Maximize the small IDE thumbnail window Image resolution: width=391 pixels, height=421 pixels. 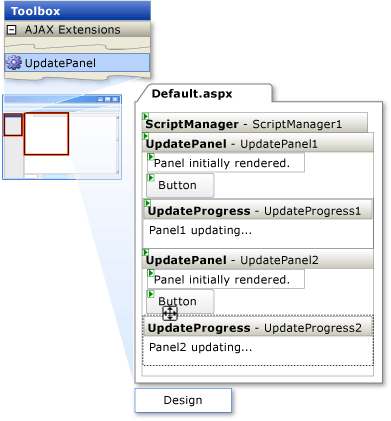point(107,99)
